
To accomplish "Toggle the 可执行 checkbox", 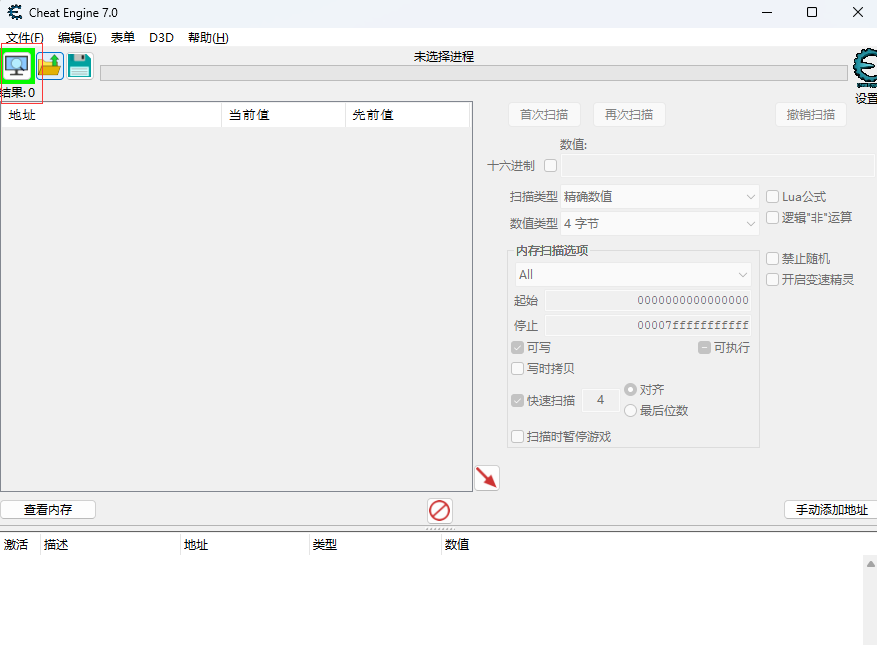I will point(704,347).
